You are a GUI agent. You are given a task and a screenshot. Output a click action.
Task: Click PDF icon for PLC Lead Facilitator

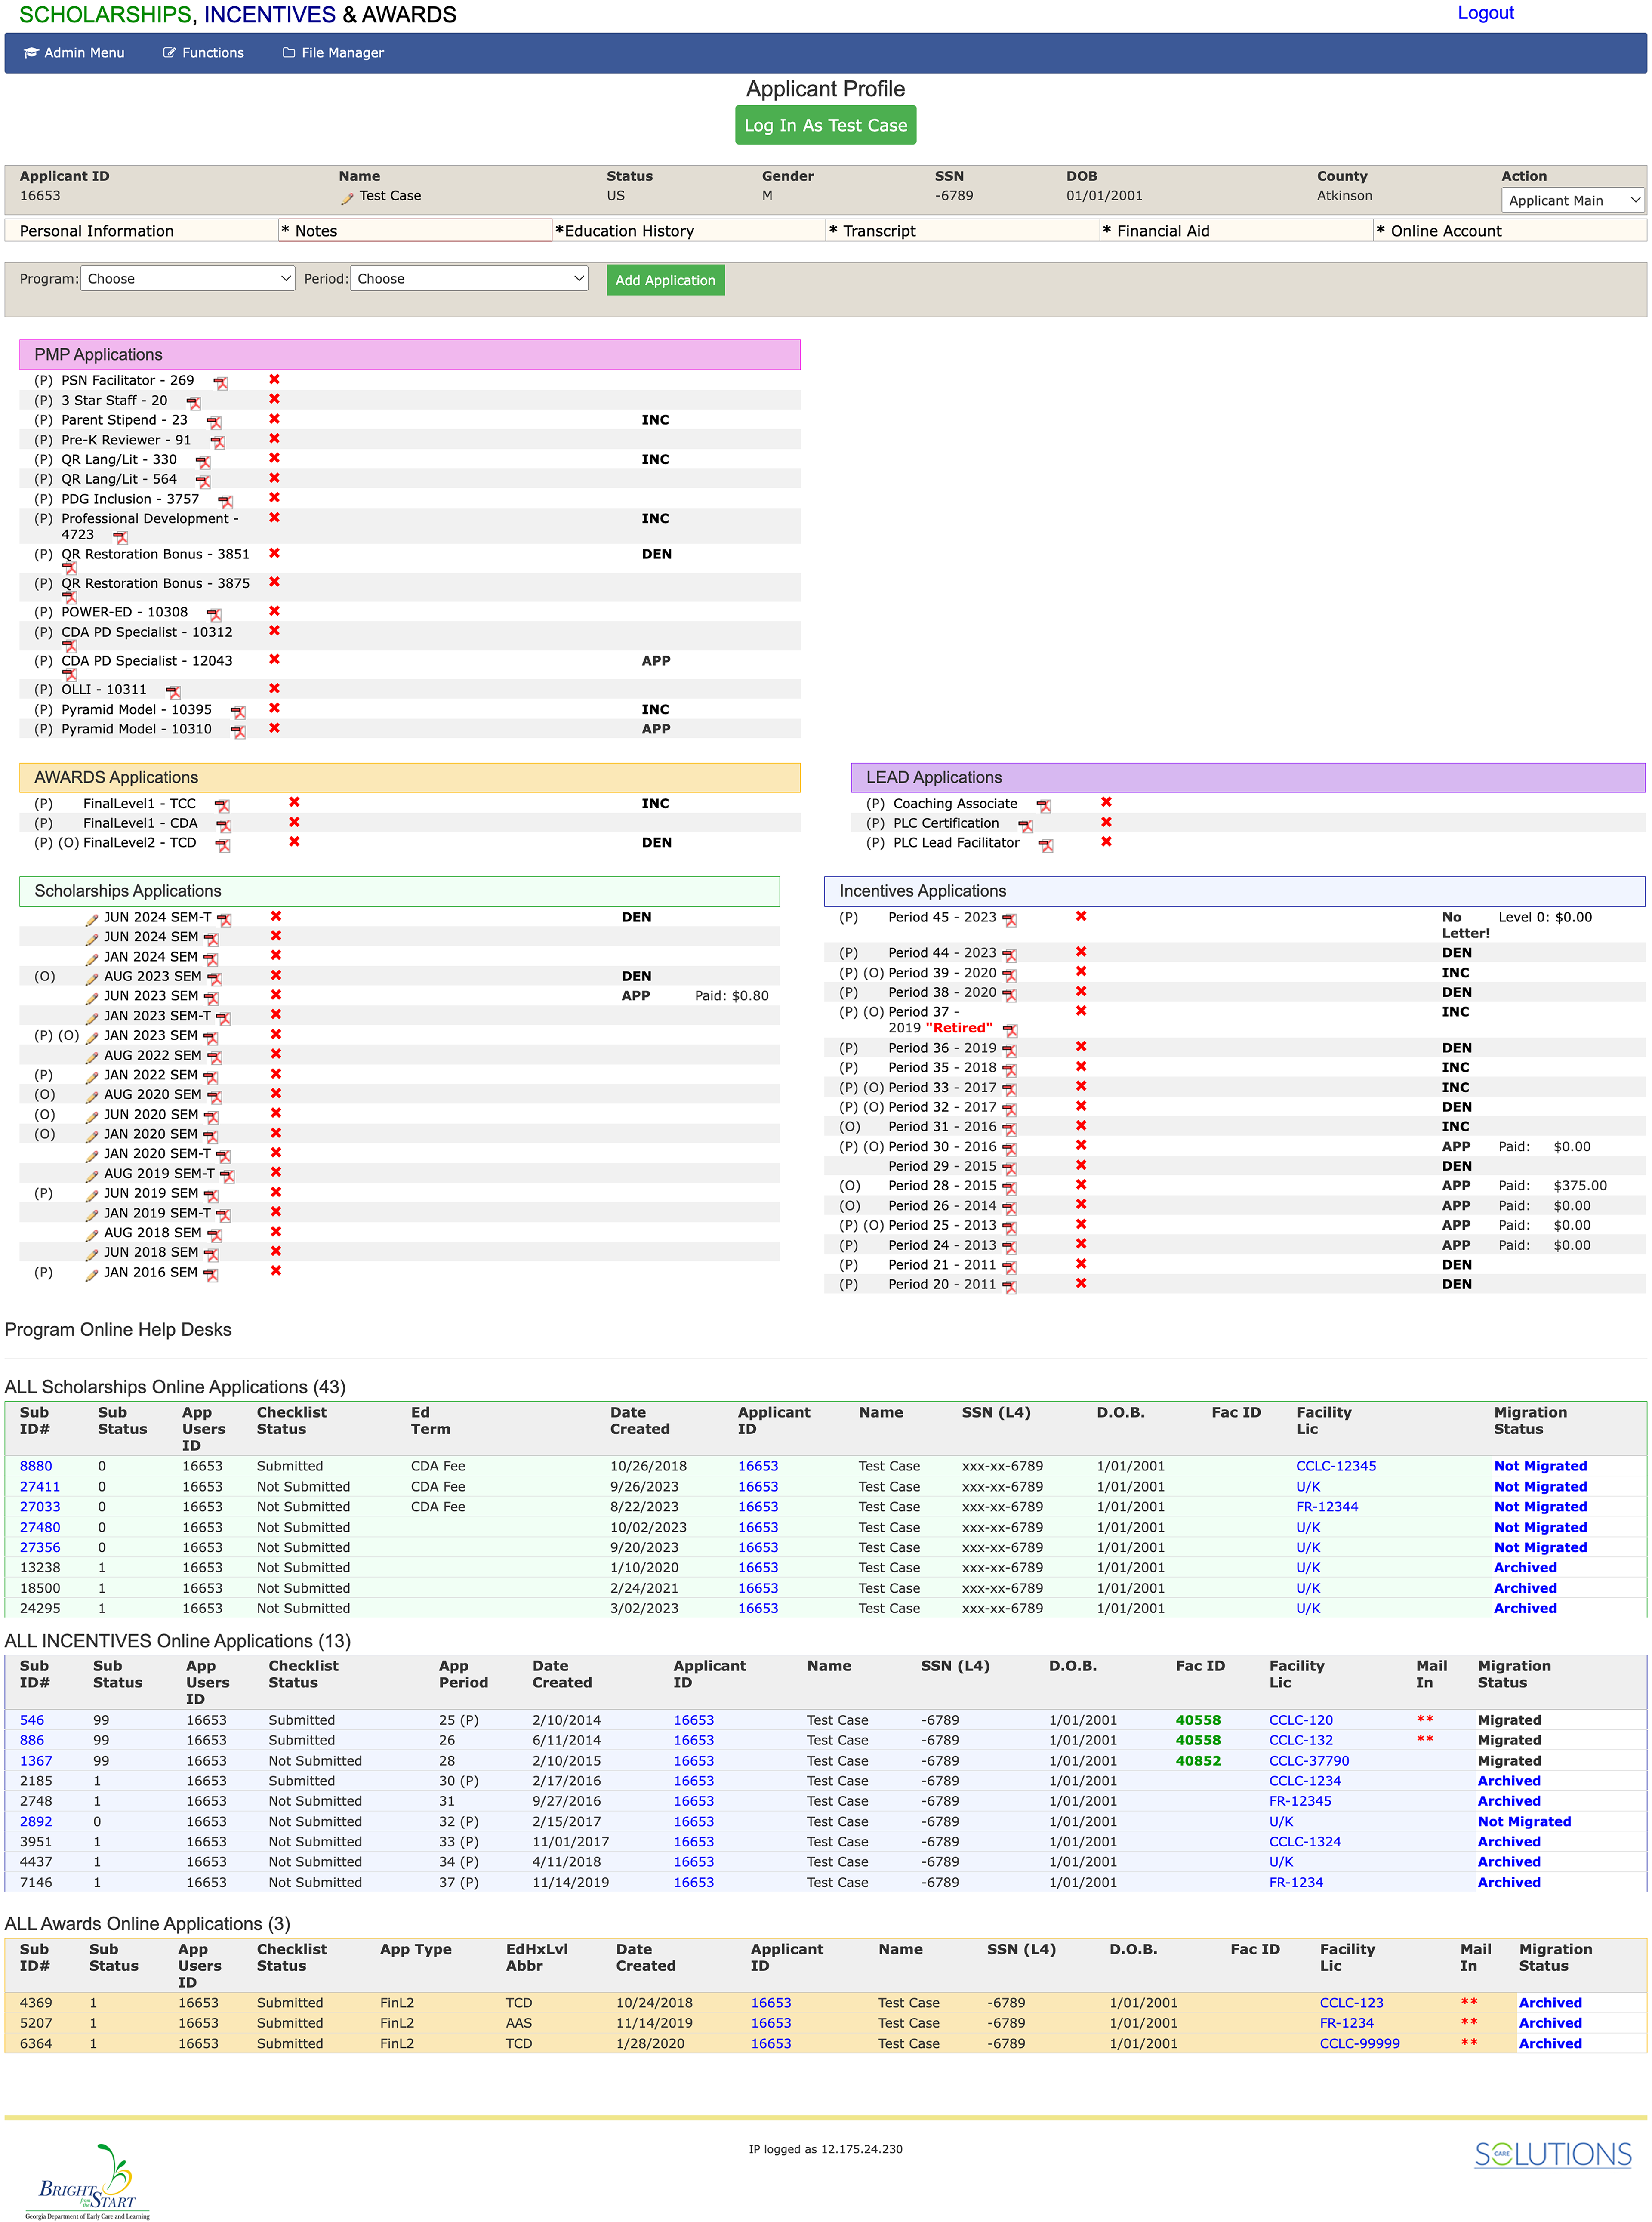point(1045,845)
